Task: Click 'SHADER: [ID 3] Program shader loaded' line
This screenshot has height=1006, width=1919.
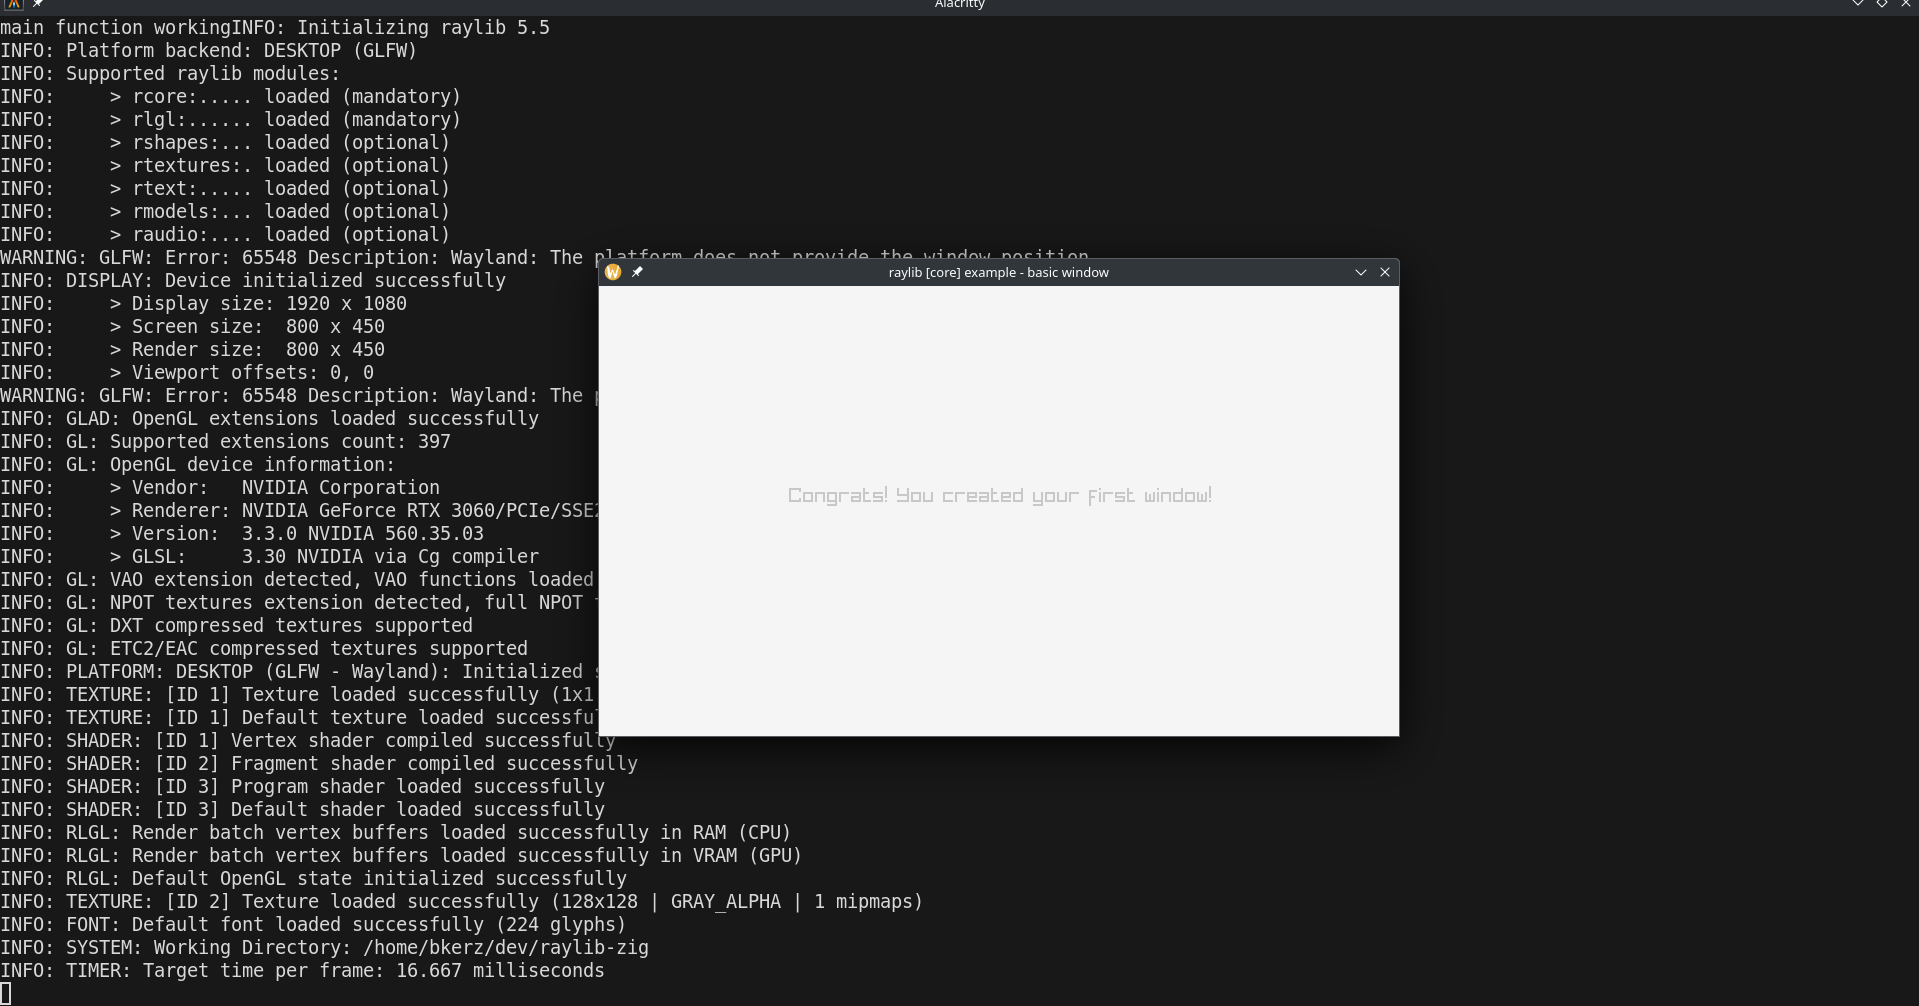Action: coord(302,787)
